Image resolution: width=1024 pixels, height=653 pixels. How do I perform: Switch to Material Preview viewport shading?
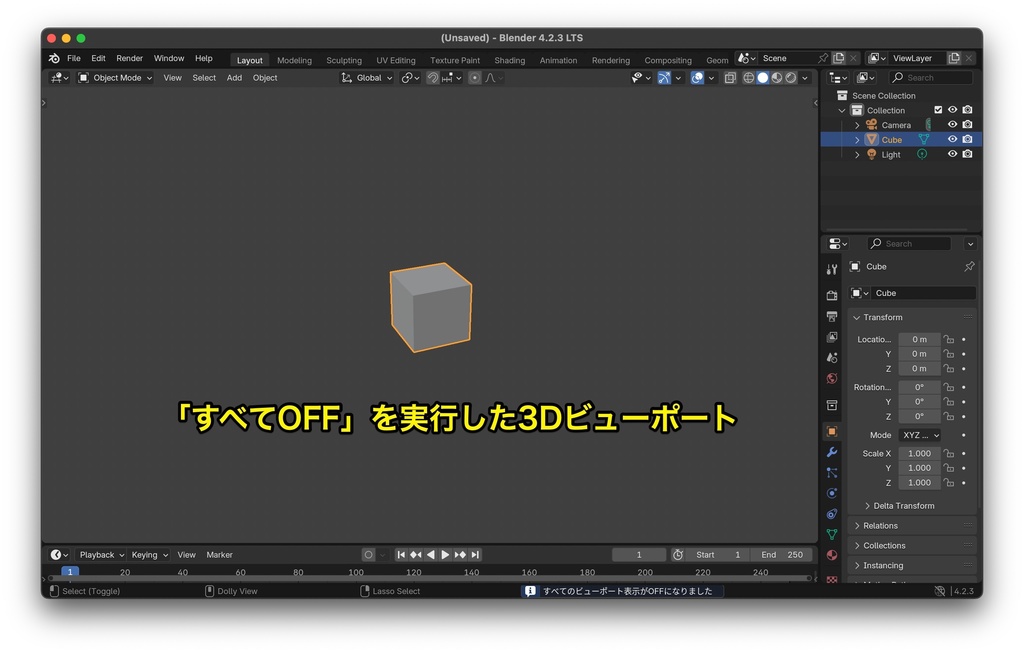point(777,78)
